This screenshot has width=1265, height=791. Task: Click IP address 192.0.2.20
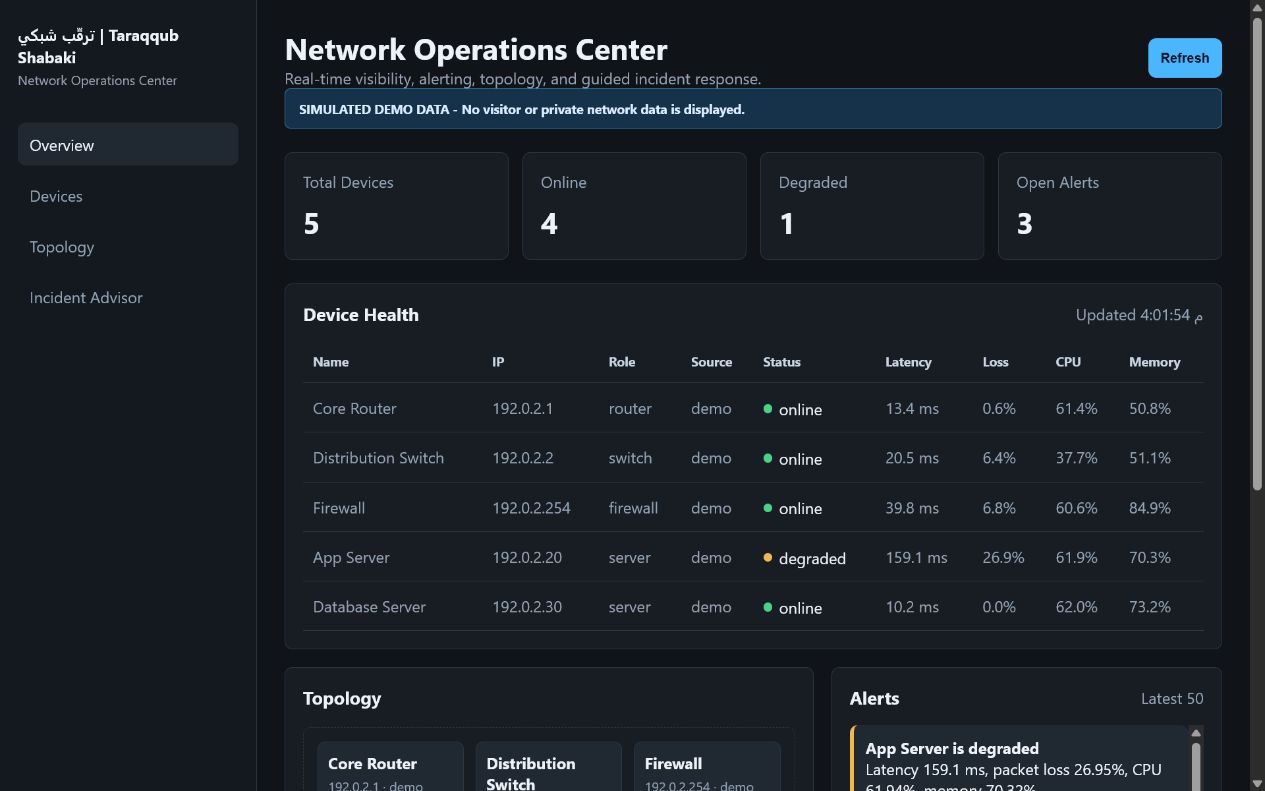[527, 557]
